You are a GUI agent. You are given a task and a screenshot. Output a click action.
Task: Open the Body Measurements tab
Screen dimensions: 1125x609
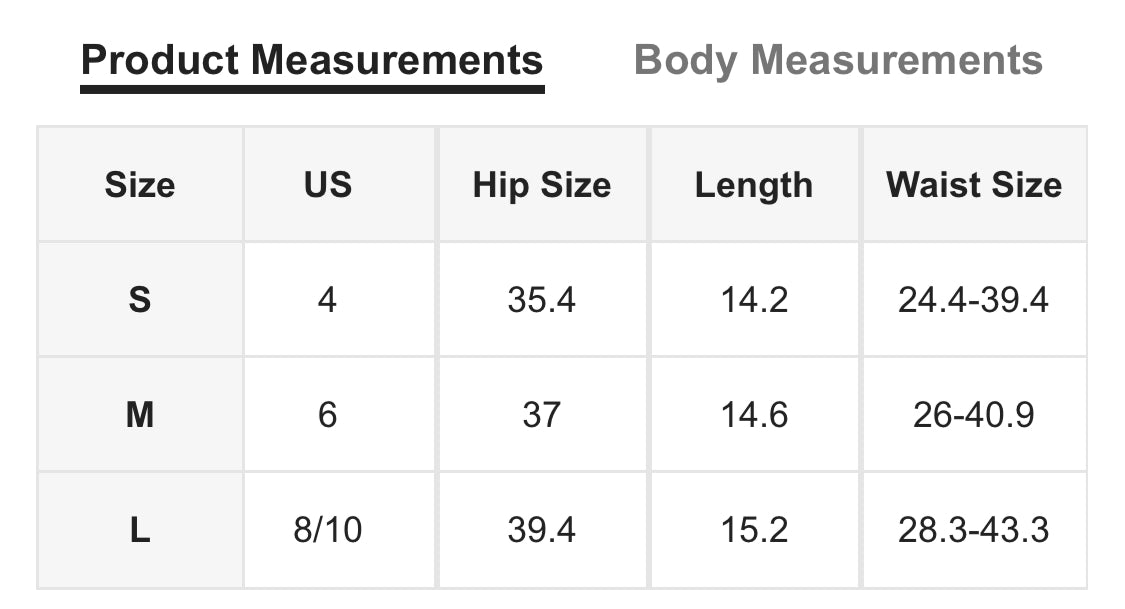(838, 60)
